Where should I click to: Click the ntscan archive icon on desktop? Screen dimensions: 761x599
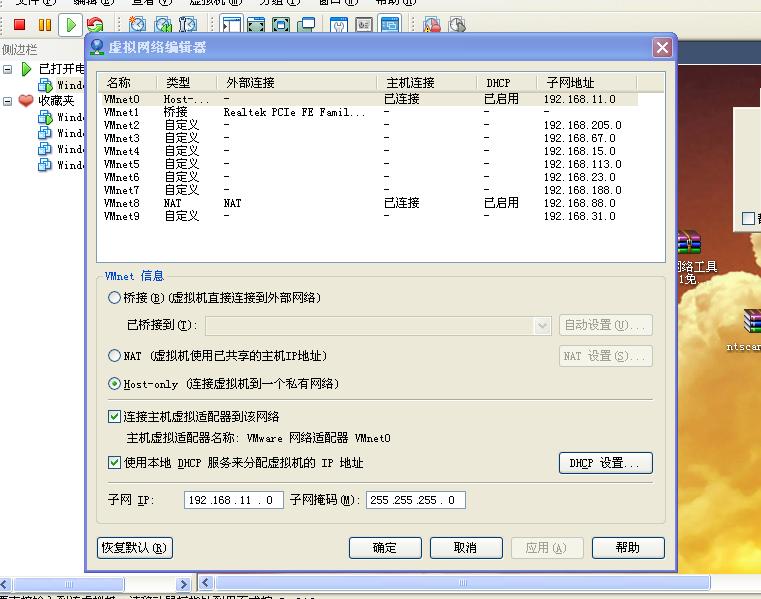click(x=752, y=321)
